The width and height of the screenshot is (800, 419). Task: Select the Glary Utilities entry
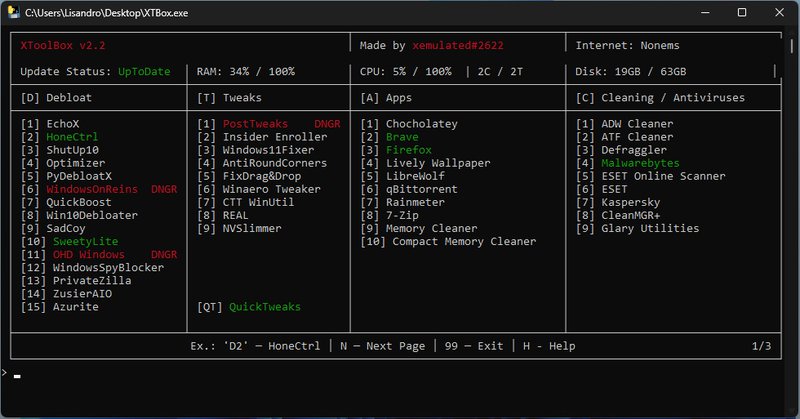coord(637,228)
